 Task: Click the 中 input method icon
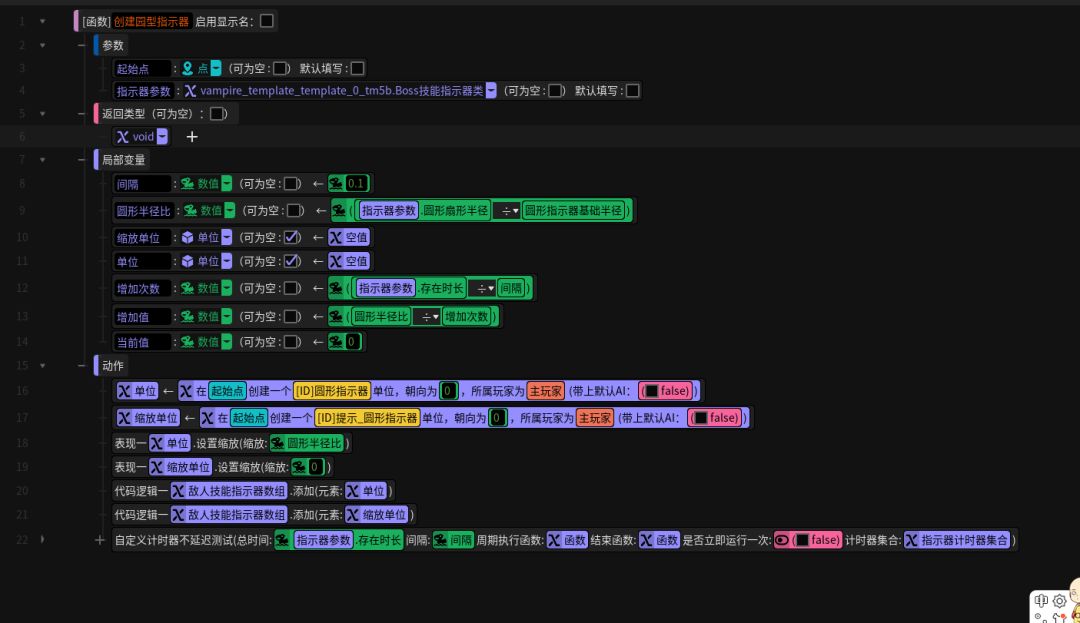point(1041,601)
